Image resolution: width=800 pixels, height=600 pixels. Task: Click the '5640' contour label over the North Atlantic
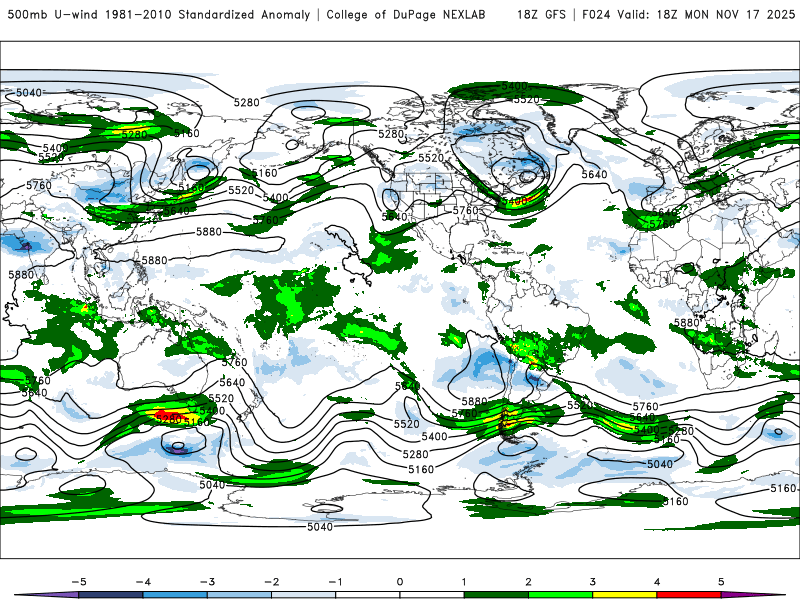click(x=594, y=174)
